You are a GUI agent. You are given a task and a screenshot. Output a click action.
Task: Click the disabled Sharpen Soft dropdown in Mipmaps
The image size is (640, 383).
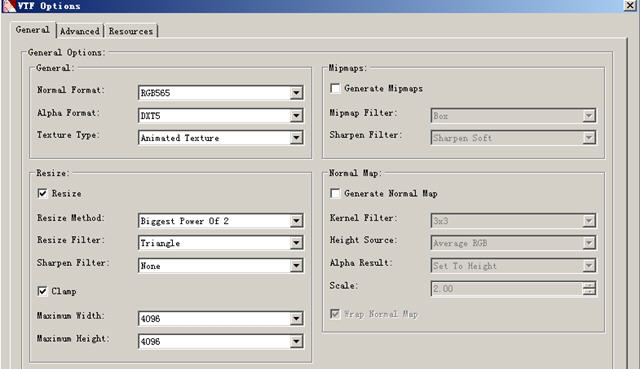click(513, 138)
